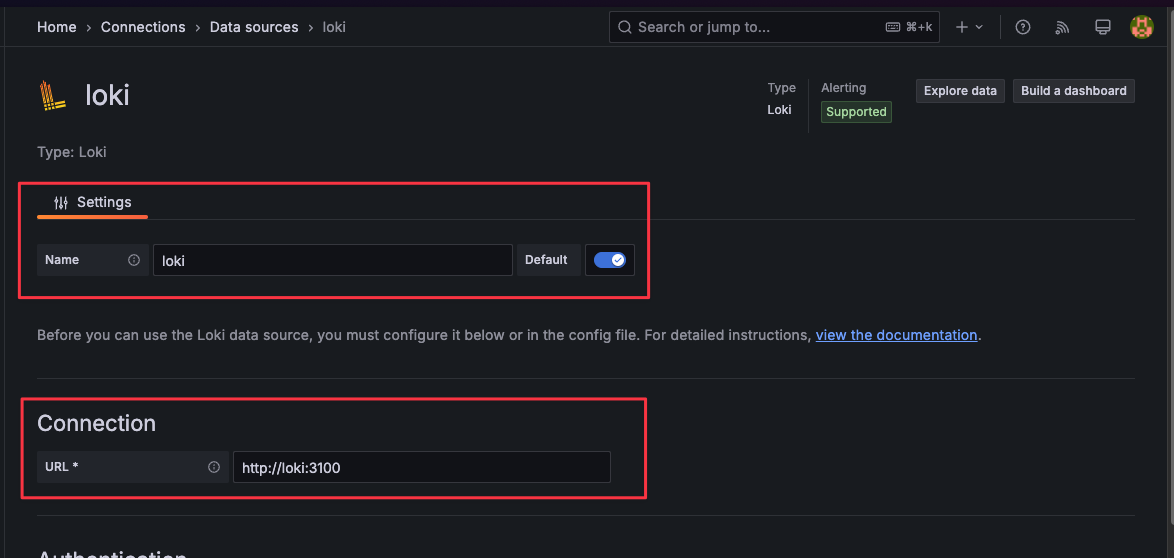1174x558 pixels.
Task: Click the monitor icon in top bar
Action: click(x=1102, y=27)
